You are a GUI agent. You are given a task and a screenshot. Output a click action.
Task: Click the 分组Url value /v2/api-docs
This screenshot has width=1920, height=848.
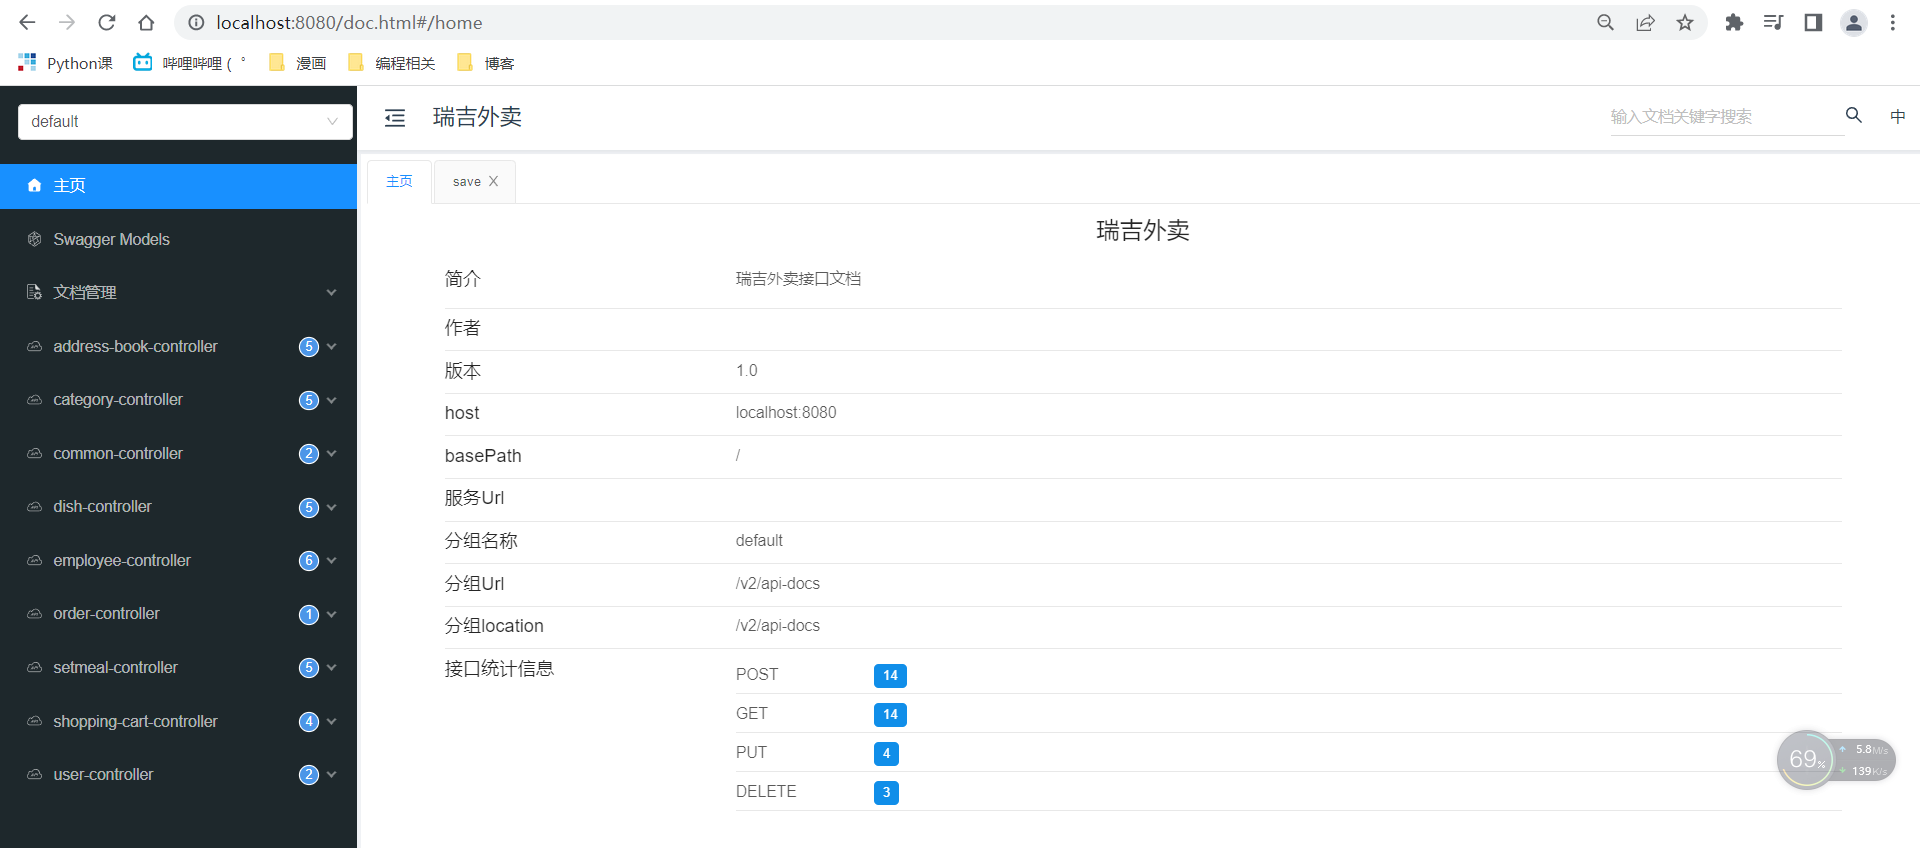click(x=778, y=583)
